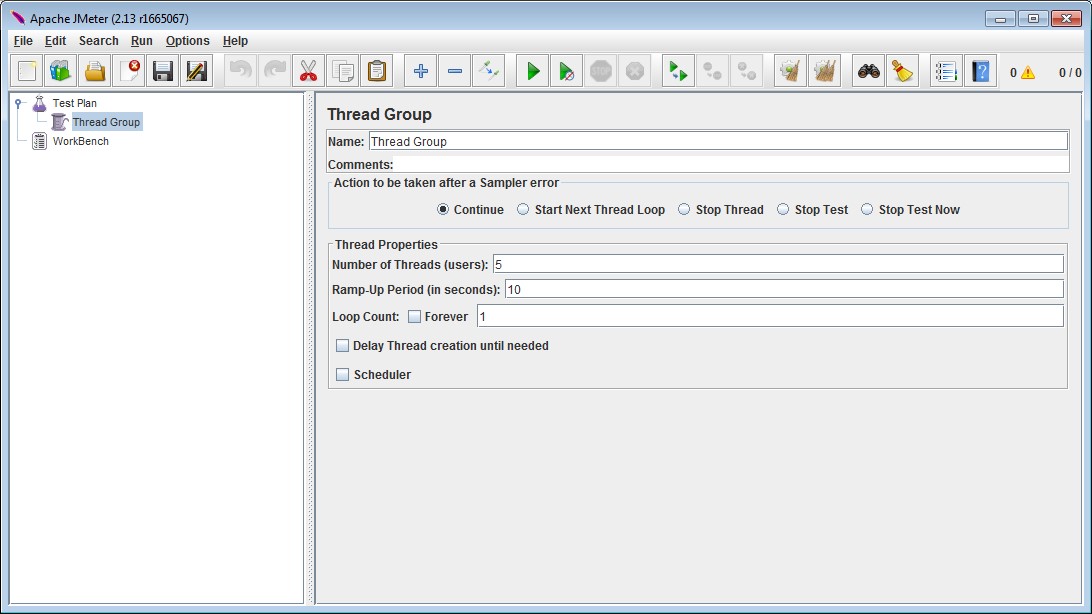Enable the Forever loop checkbox
This screenshot has width=1092, height=614.
tap(414, 317)
